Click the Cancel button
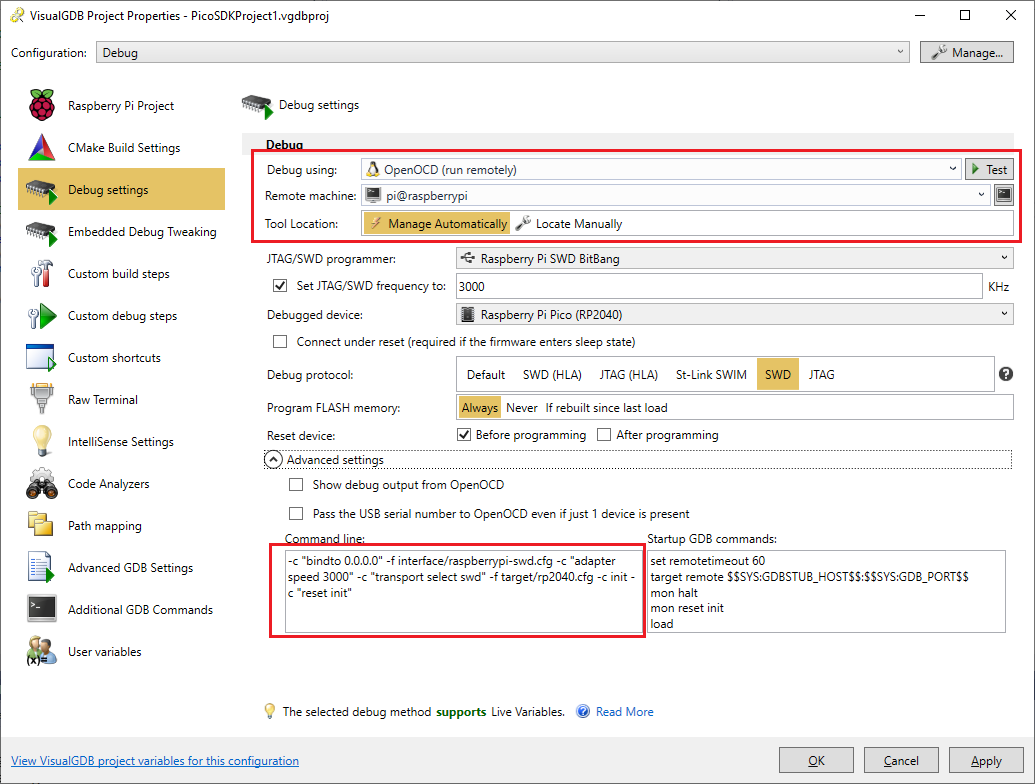Viewport: 1035px width, 784px height. tap(901, 760)
